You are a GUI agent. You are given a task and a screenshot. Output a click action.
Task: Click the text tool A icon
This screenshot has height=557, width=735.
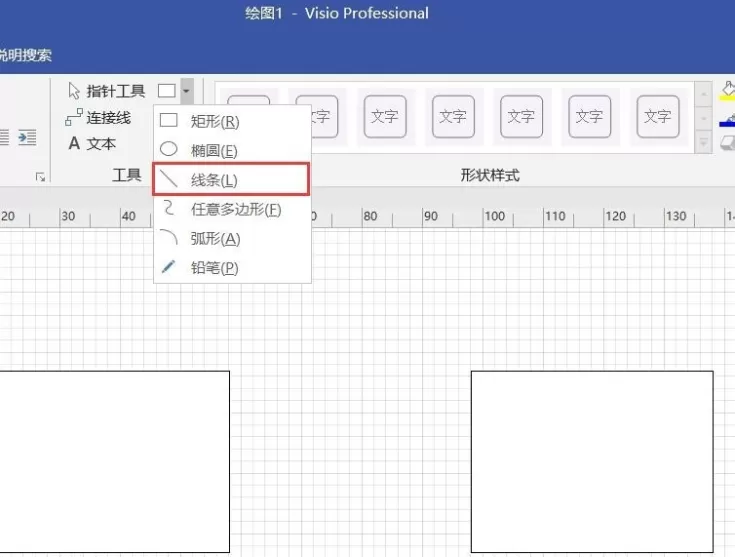click(74, 143)
